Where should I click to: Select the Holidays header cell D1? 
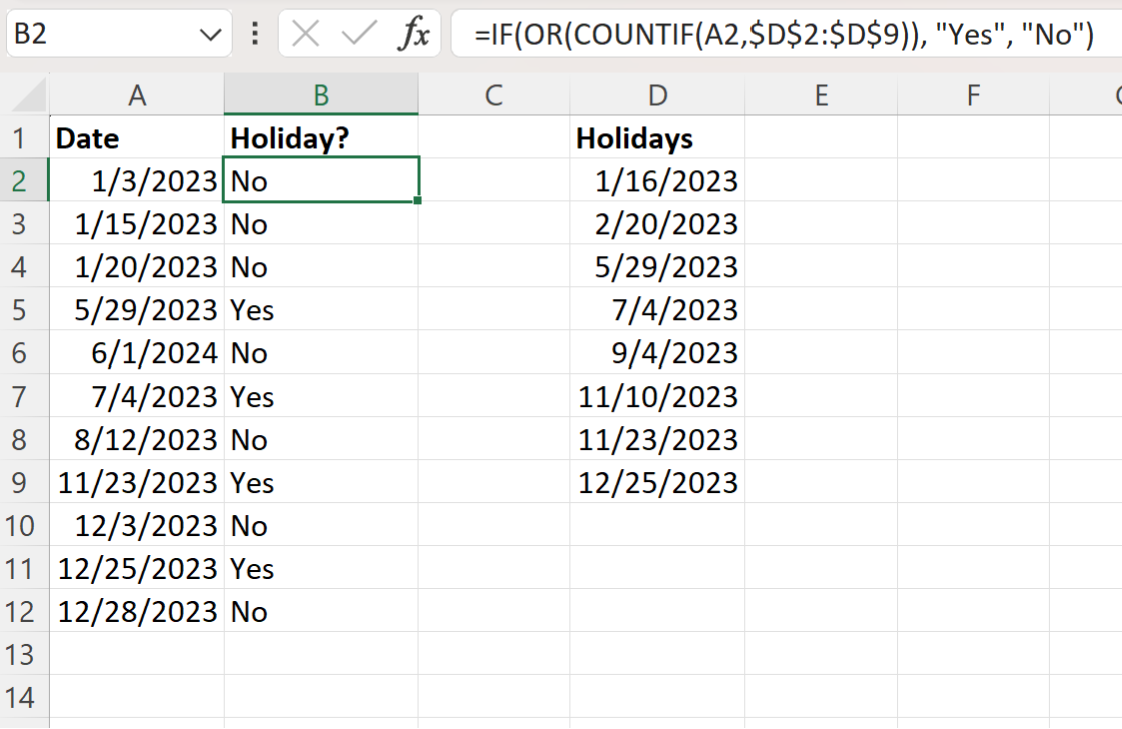(657, 138)
